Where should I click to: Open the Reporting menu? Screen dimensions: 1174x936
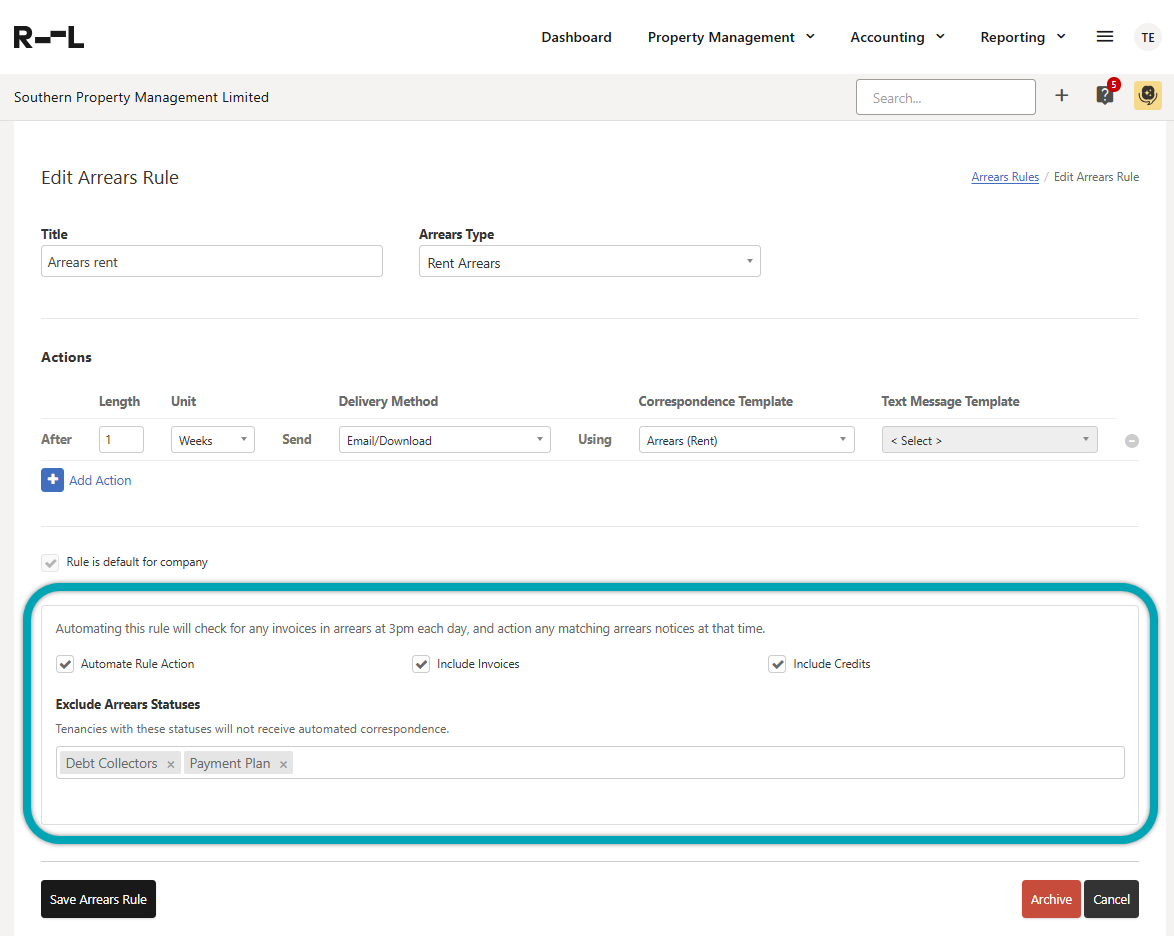tap(1022, 37)
